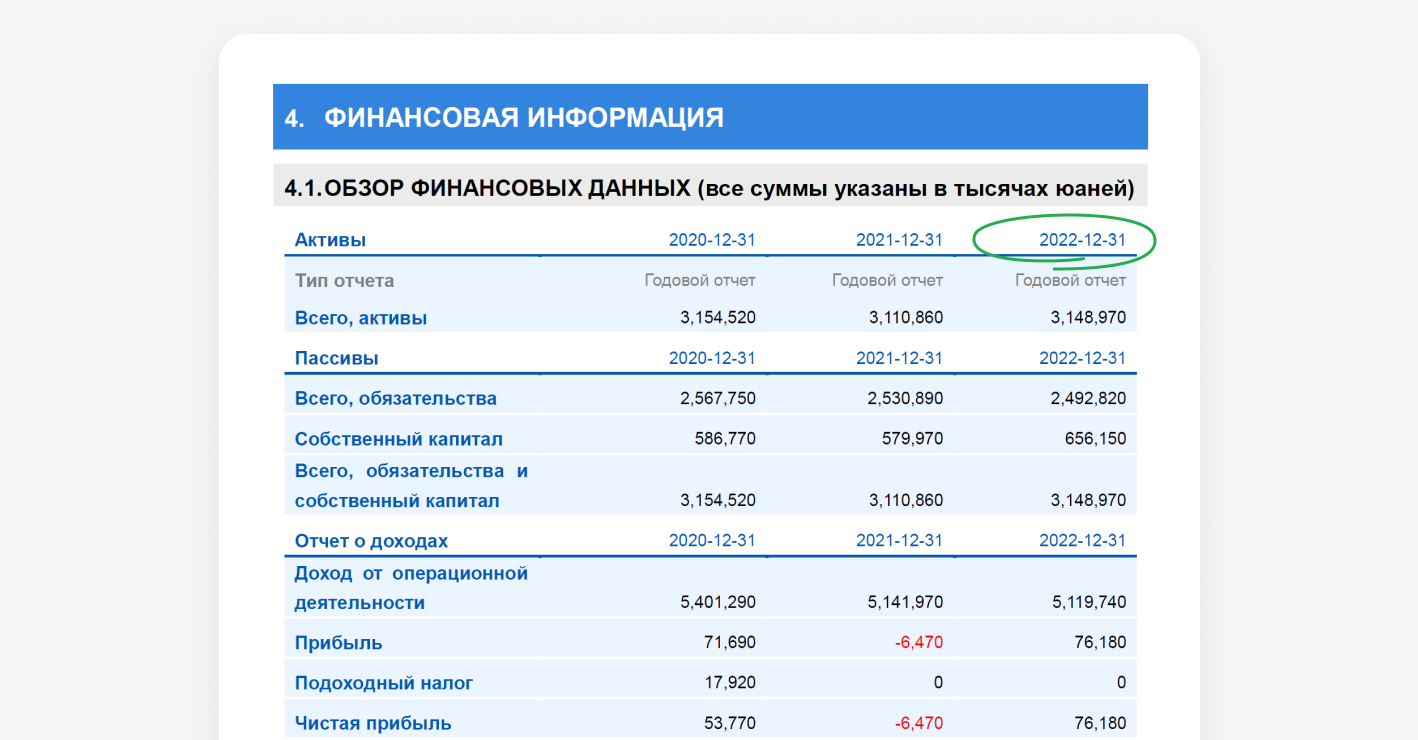Screen dimensions: 1418x740
Task: Click the red -6,470 value in Чистая прибыль row
Action: (918, 723)
